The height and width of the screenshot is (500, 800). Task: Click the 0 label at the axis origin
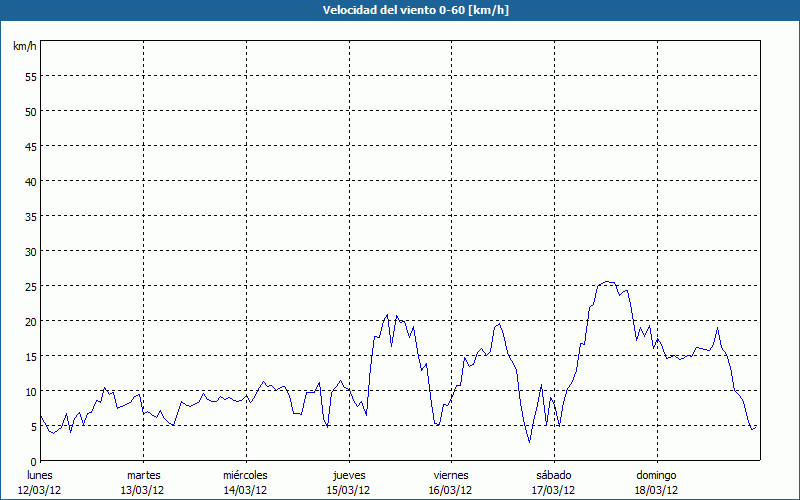33,461
